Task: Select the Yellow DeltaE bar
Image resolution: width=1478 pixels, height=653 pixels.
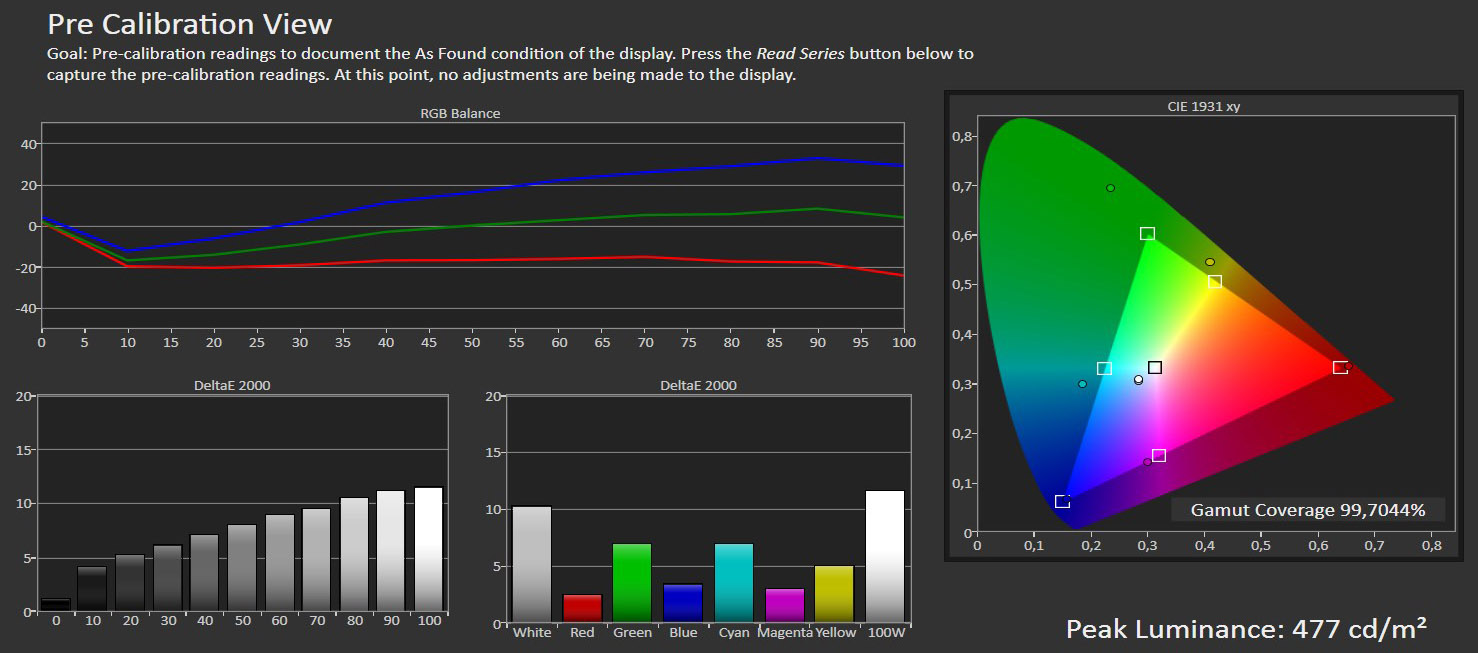Action: pyautogui.click(x=834, y=594)
